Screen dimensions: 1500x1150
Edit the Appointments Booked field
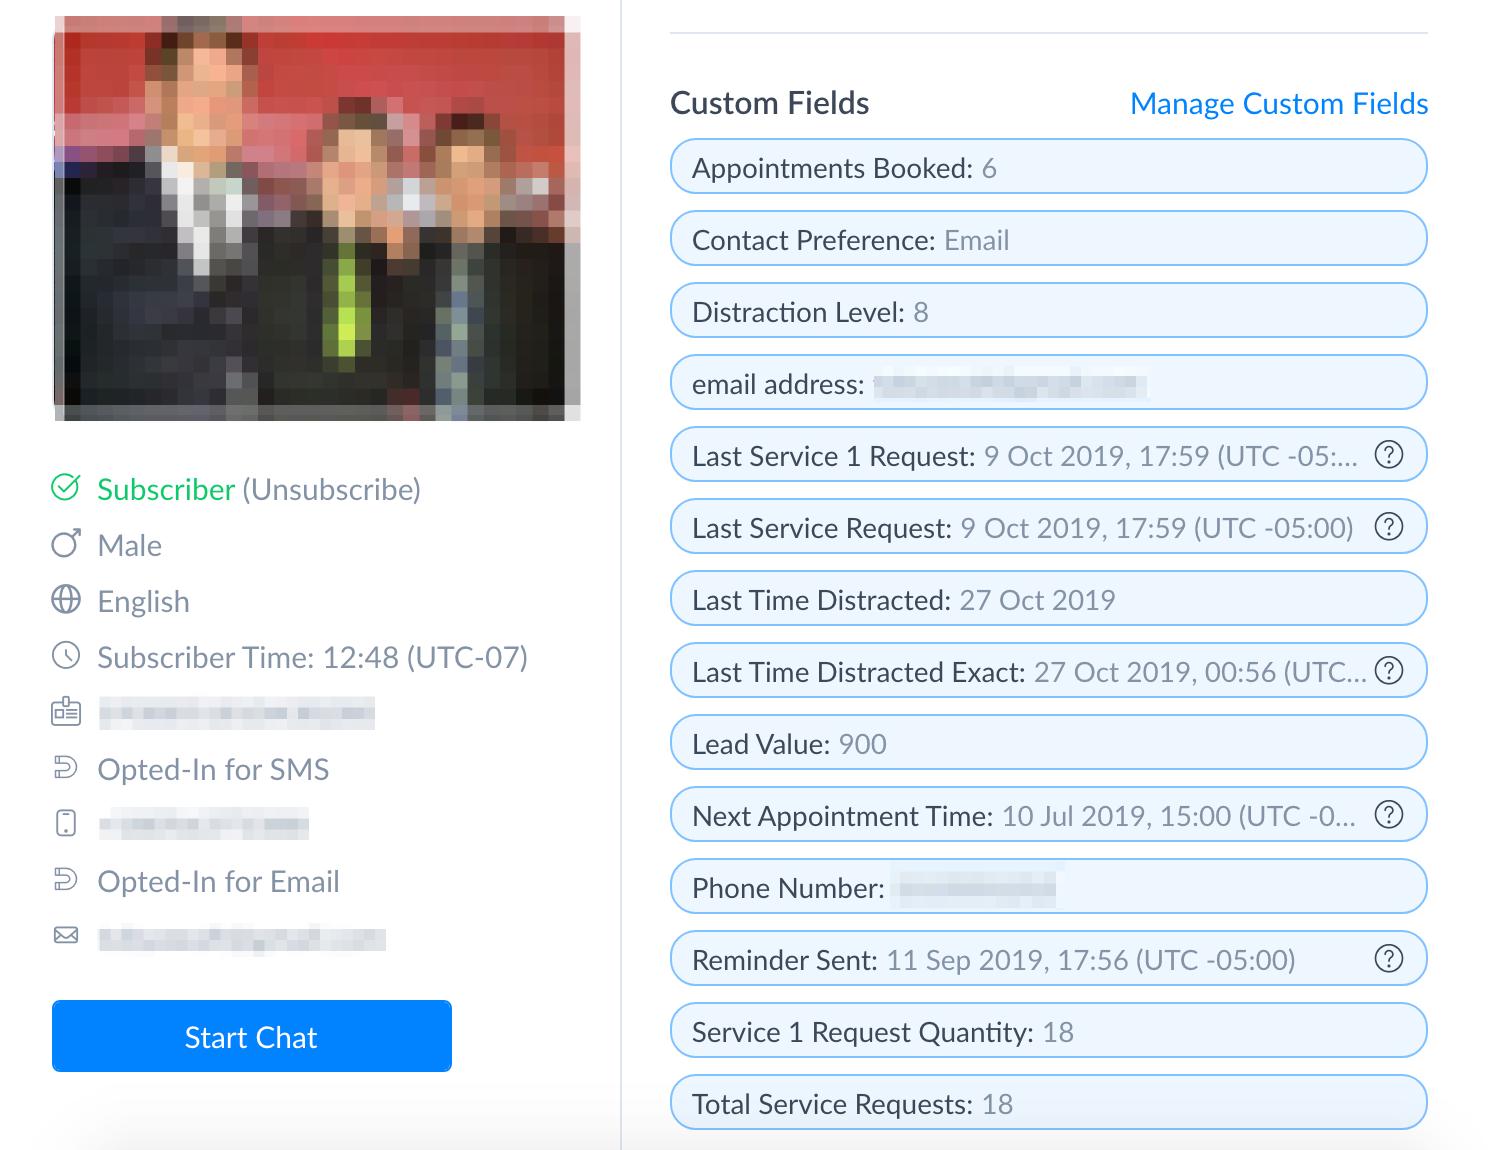[1049, 167]
